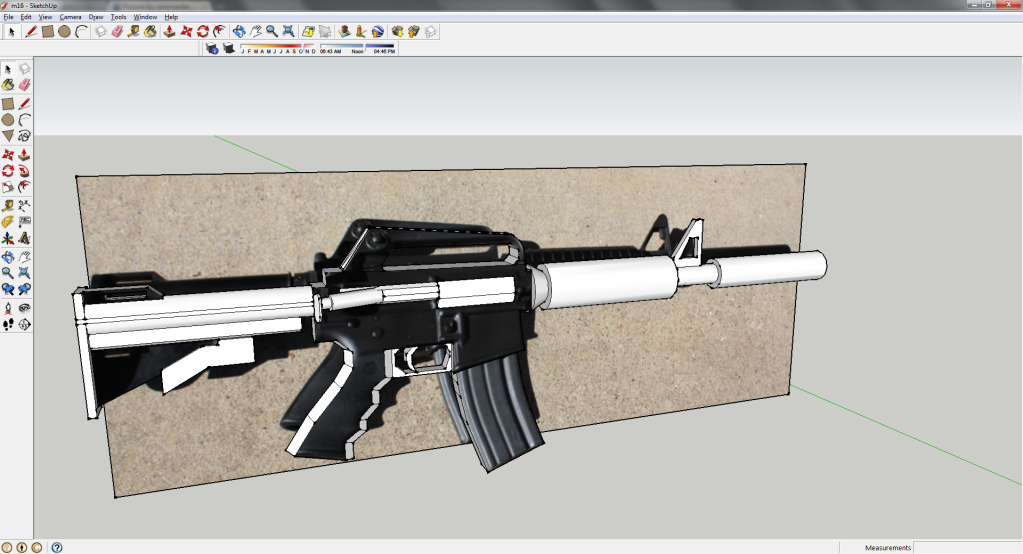Open the Draw menu
Image resolution: width=1023 pixels, height=554 pixels.
click(96, 17)
